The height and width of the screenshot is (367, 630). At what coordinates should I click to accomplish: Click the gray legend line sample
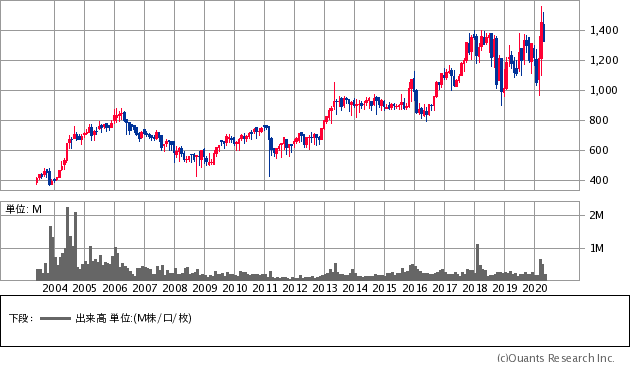tap(55, 319)
